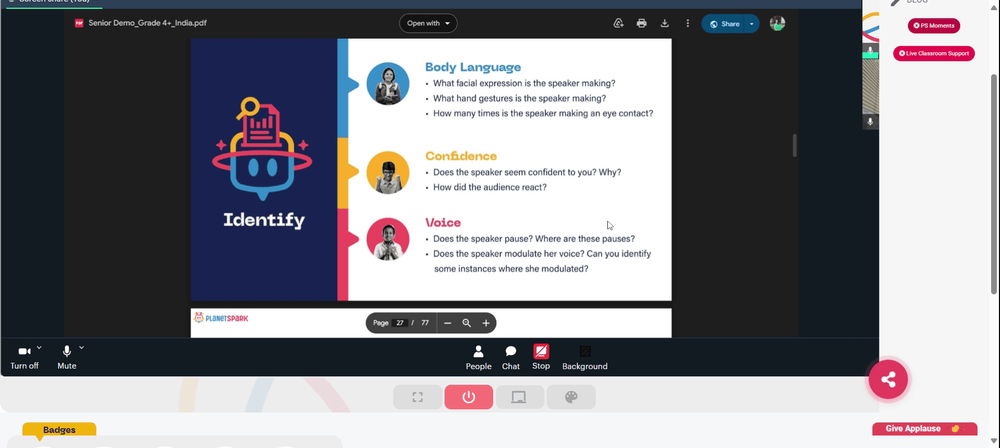Turn off the camera
Image resolution: width=1000 pixels, height=448 pixels.
24,358
